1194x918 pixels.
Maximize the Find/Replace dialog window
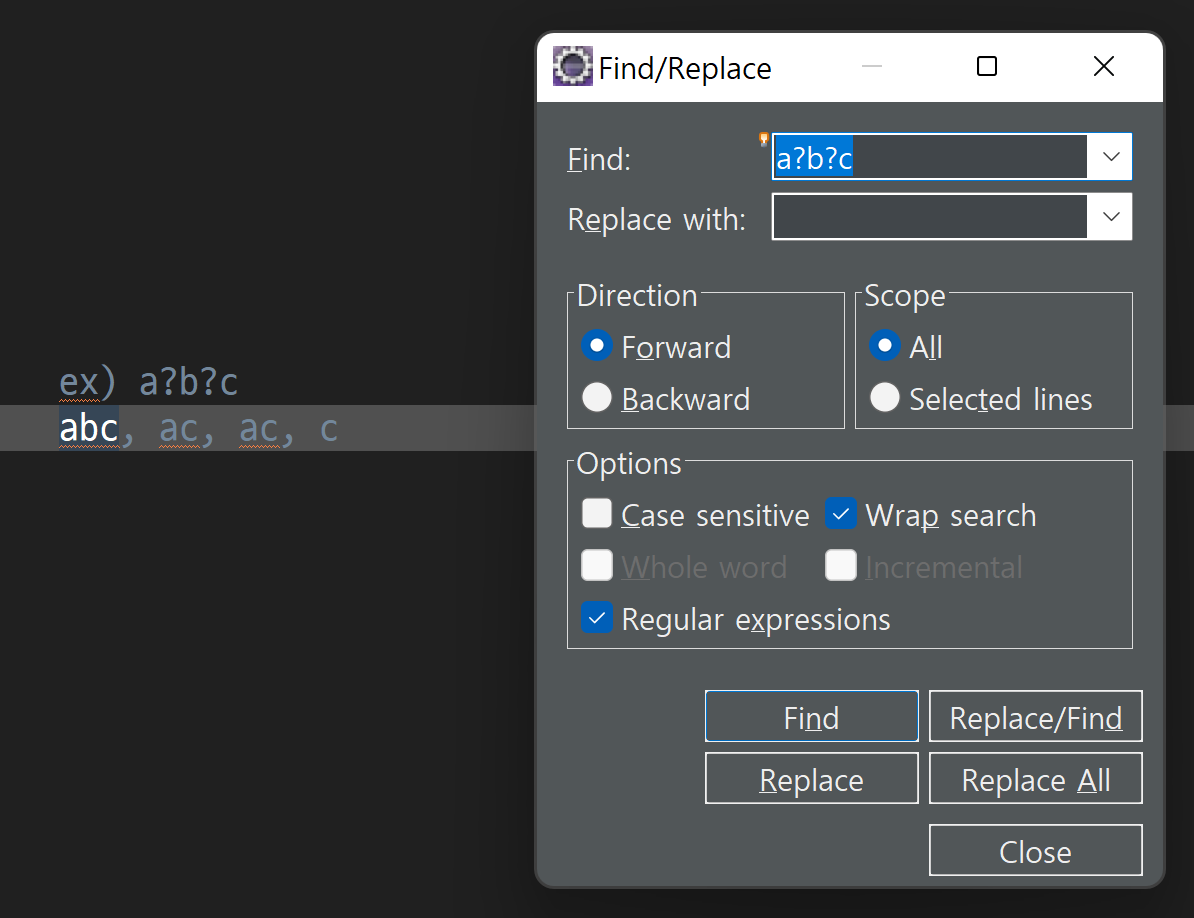[x=987, y=67]
